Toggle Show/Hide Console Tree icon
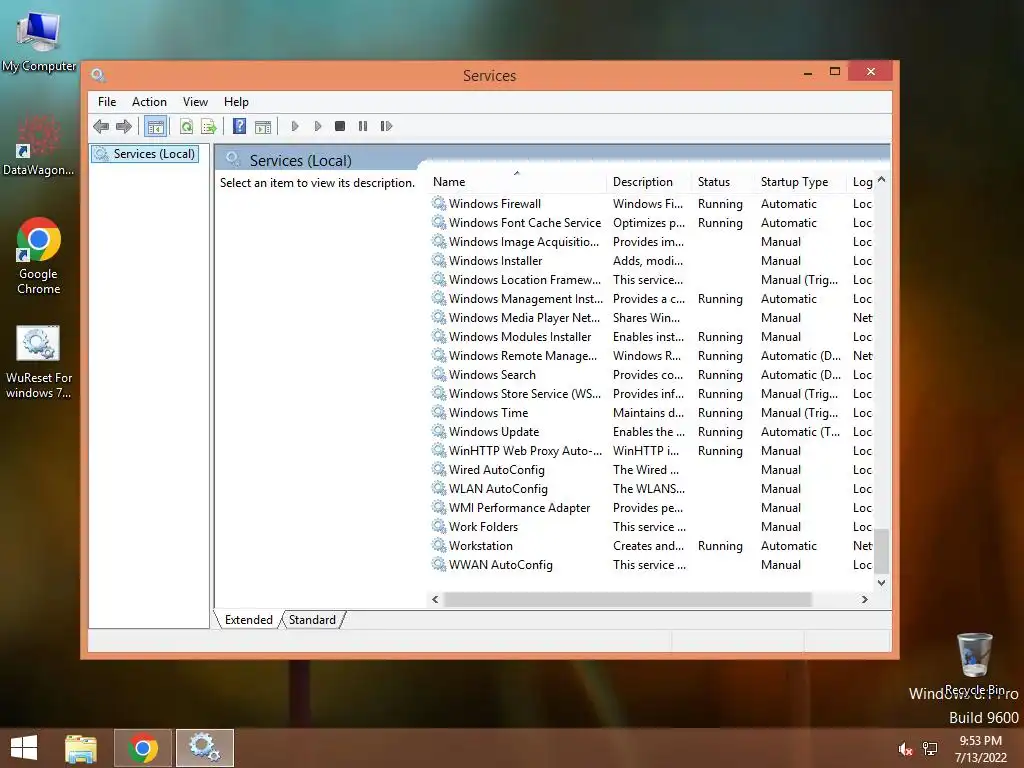This screenshot has height=768, width=1024. [155, 126]
